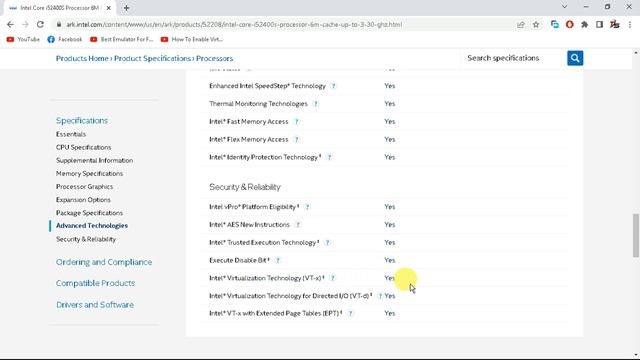This screenshot has height=360, width=640.
Task: Open the extensions puzzle icon
Action: point(584,24)
